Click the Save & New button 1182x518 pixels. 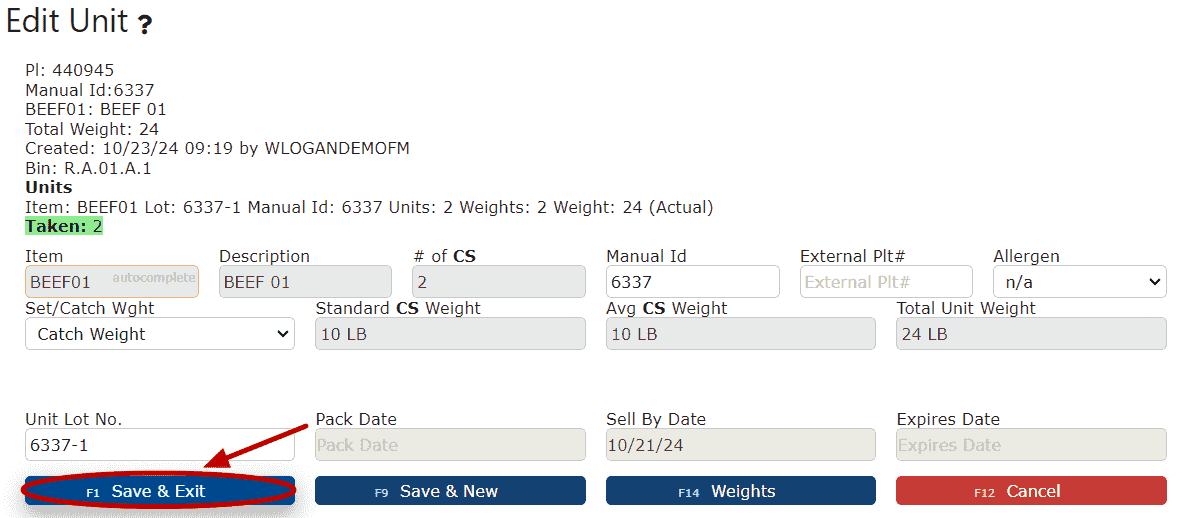450,492
